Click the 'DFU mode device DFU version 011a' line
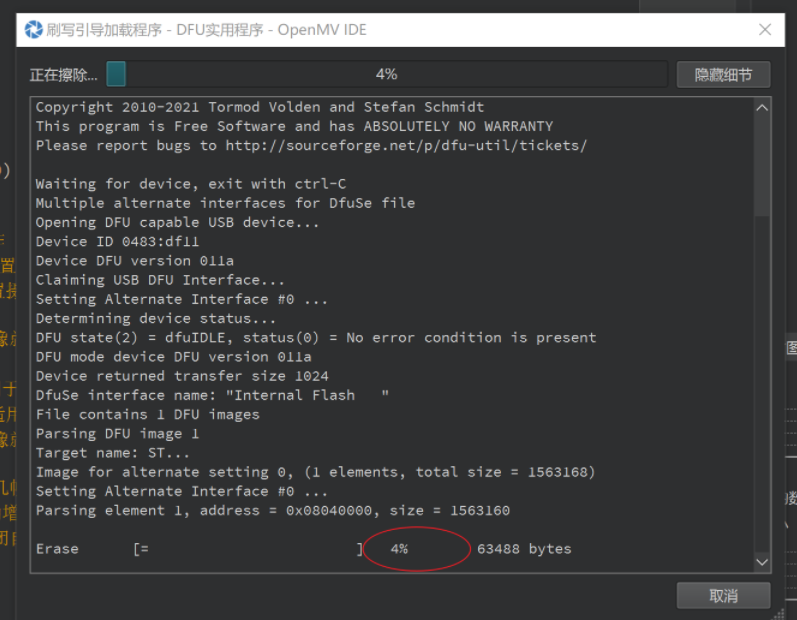 (173, 357)
